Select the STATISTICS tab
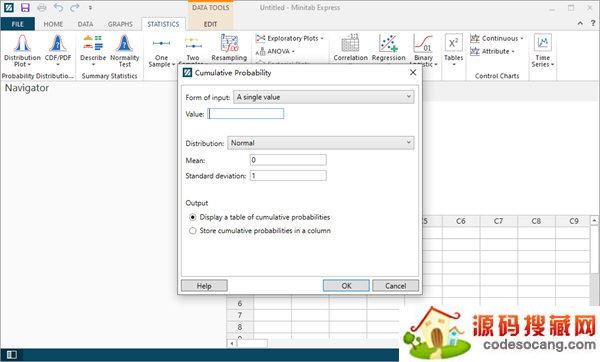Screen dimensions: 600x362 point(163,24)
